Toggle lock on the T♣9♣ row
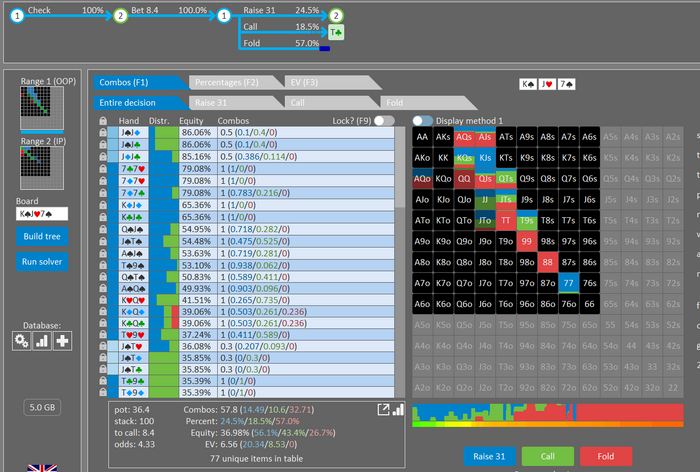 tap(103, 381)
